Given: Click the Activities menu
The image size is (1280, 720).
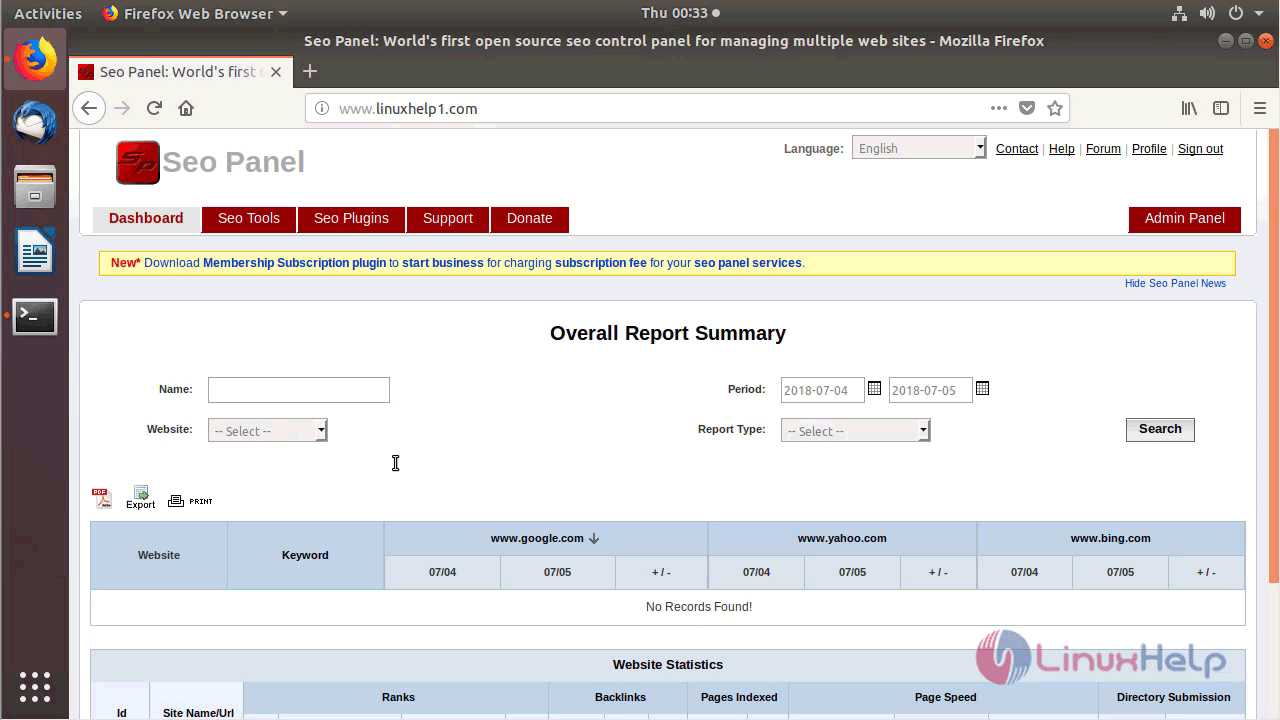Looking at the screenshot, I should (x=48, y=13).
